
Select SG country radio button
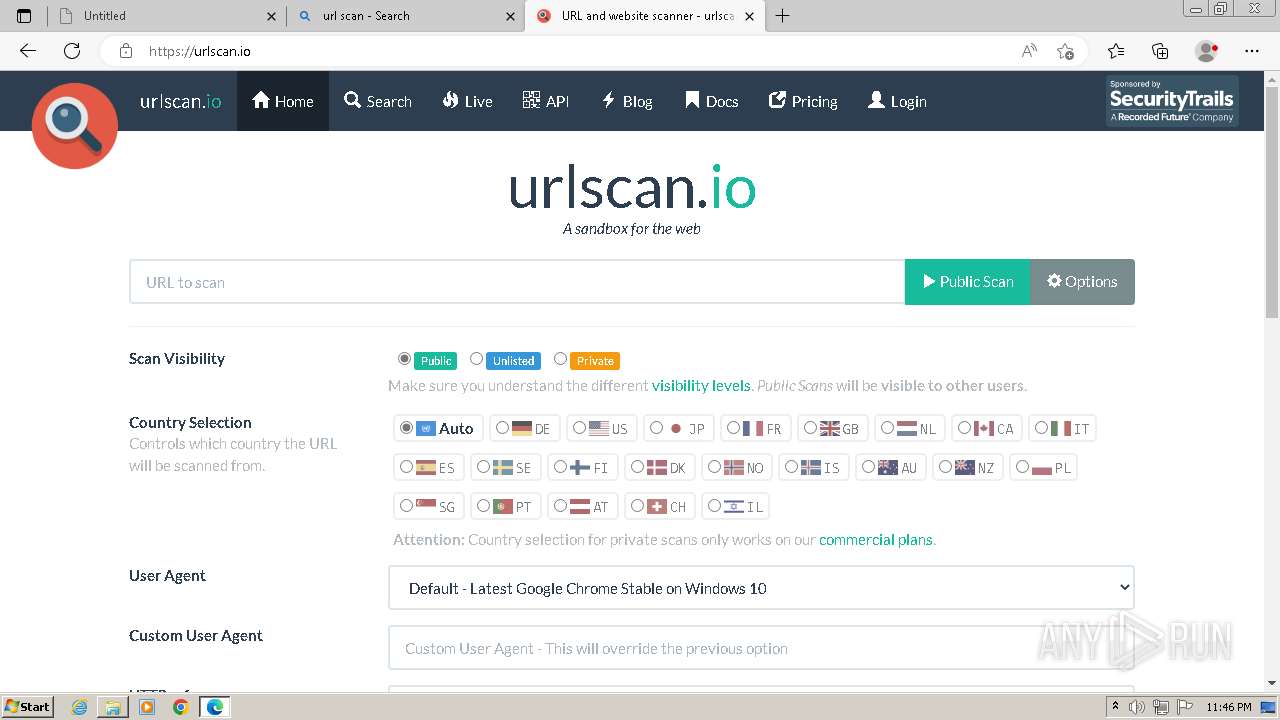[406, 506]
